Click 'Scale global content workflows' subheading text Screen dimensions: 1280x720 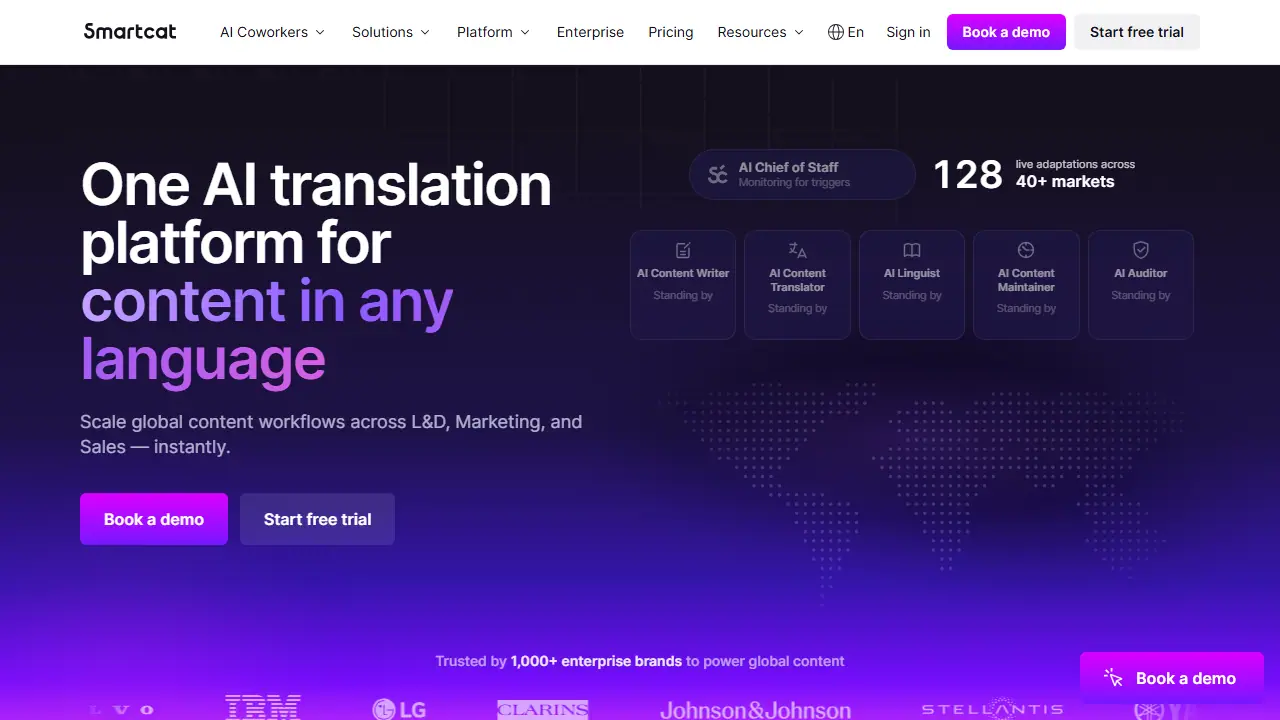point(331,434)
